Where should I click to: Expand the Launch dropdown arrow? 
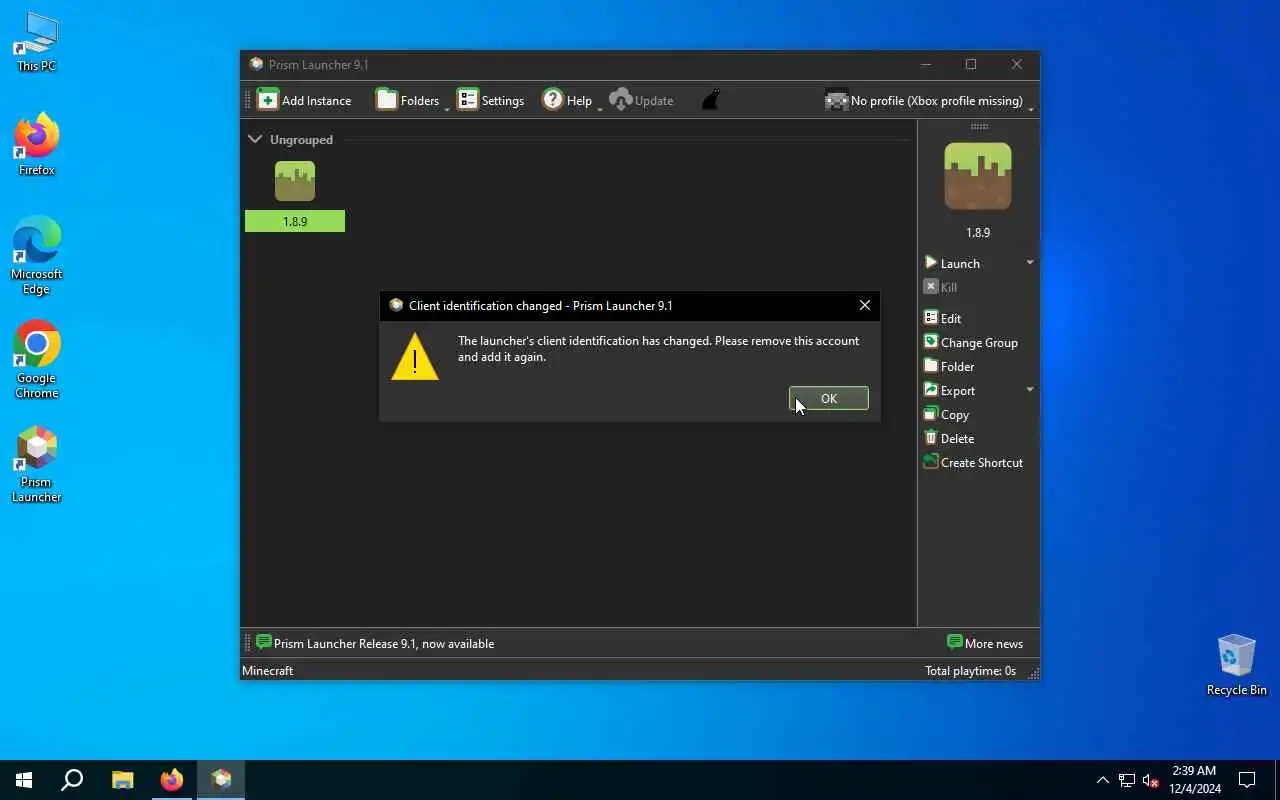coord(1030,263)
